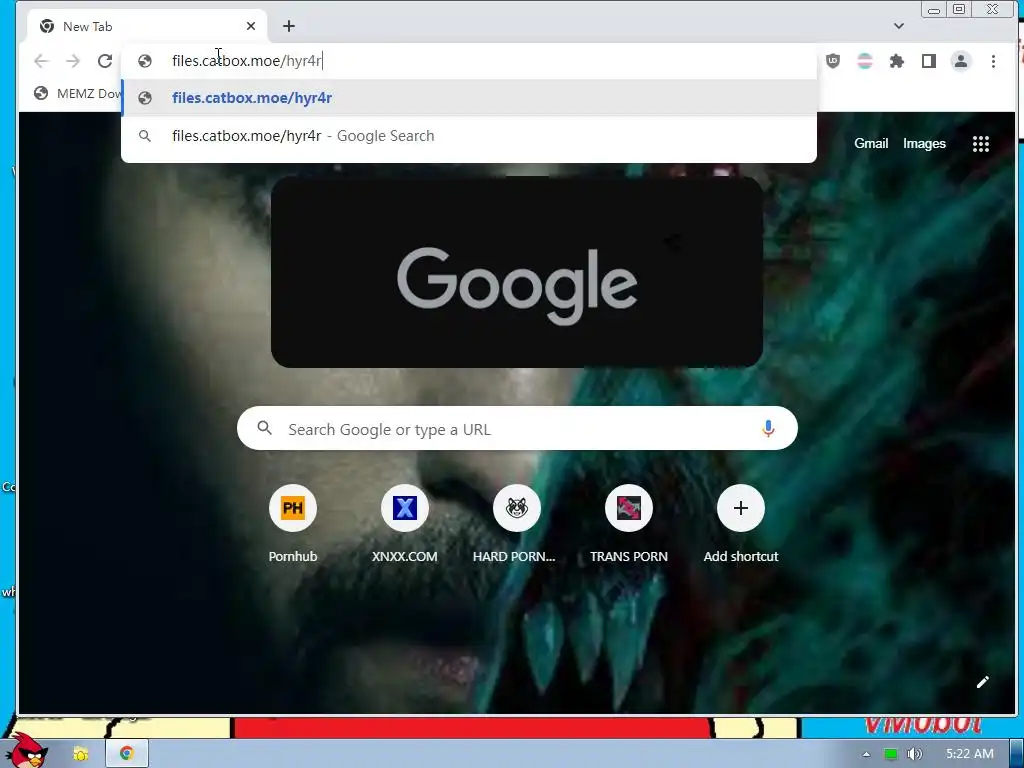Click the striped circular extension icon
Viewport: 1024px width, 768px height.
click(x=865, y=61)
